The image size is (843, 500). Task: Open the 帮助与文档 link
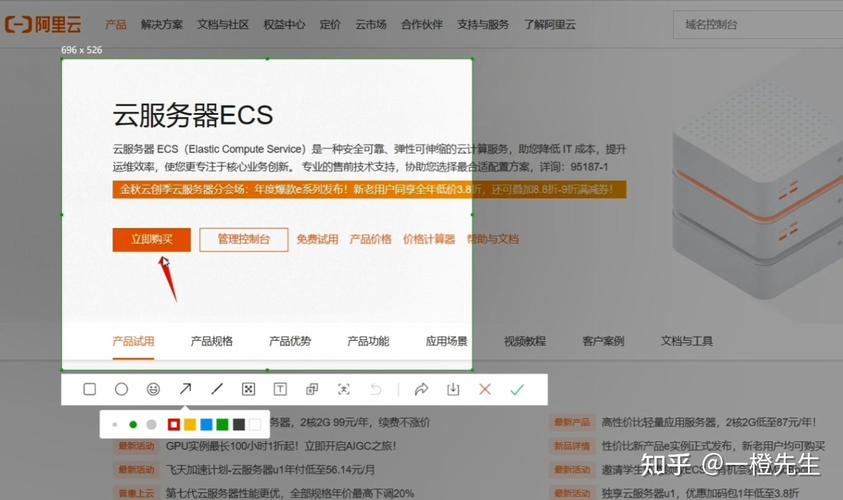493,239
